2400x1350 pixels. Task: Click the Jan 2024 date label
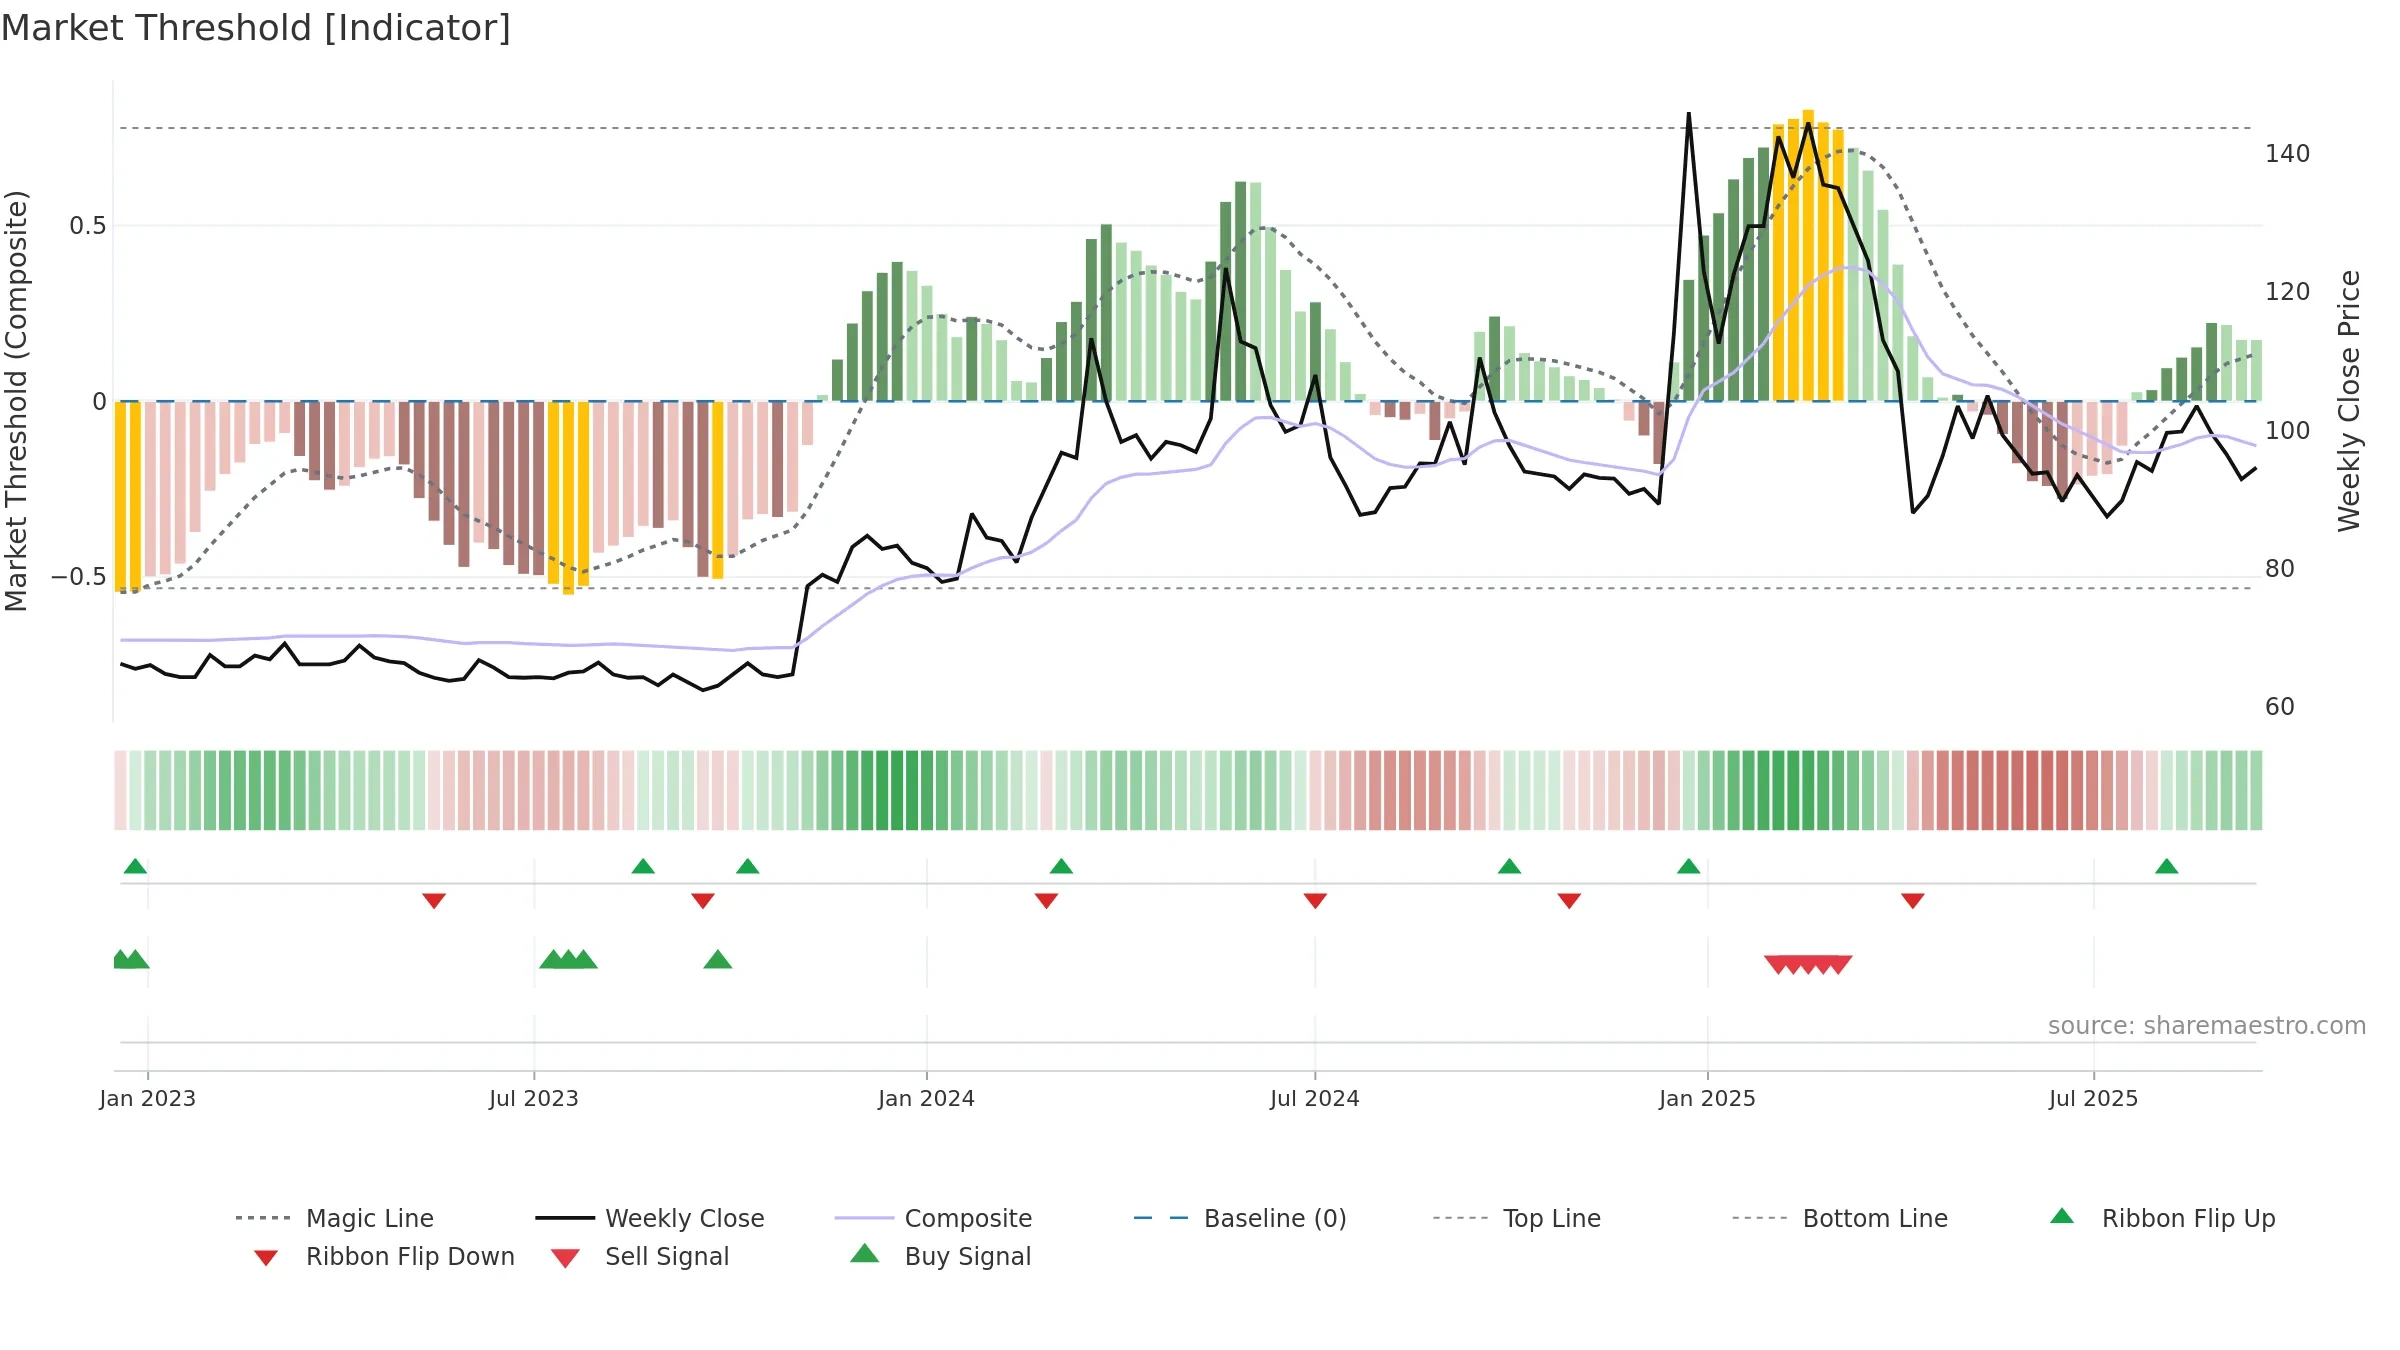pos(927,1099)
